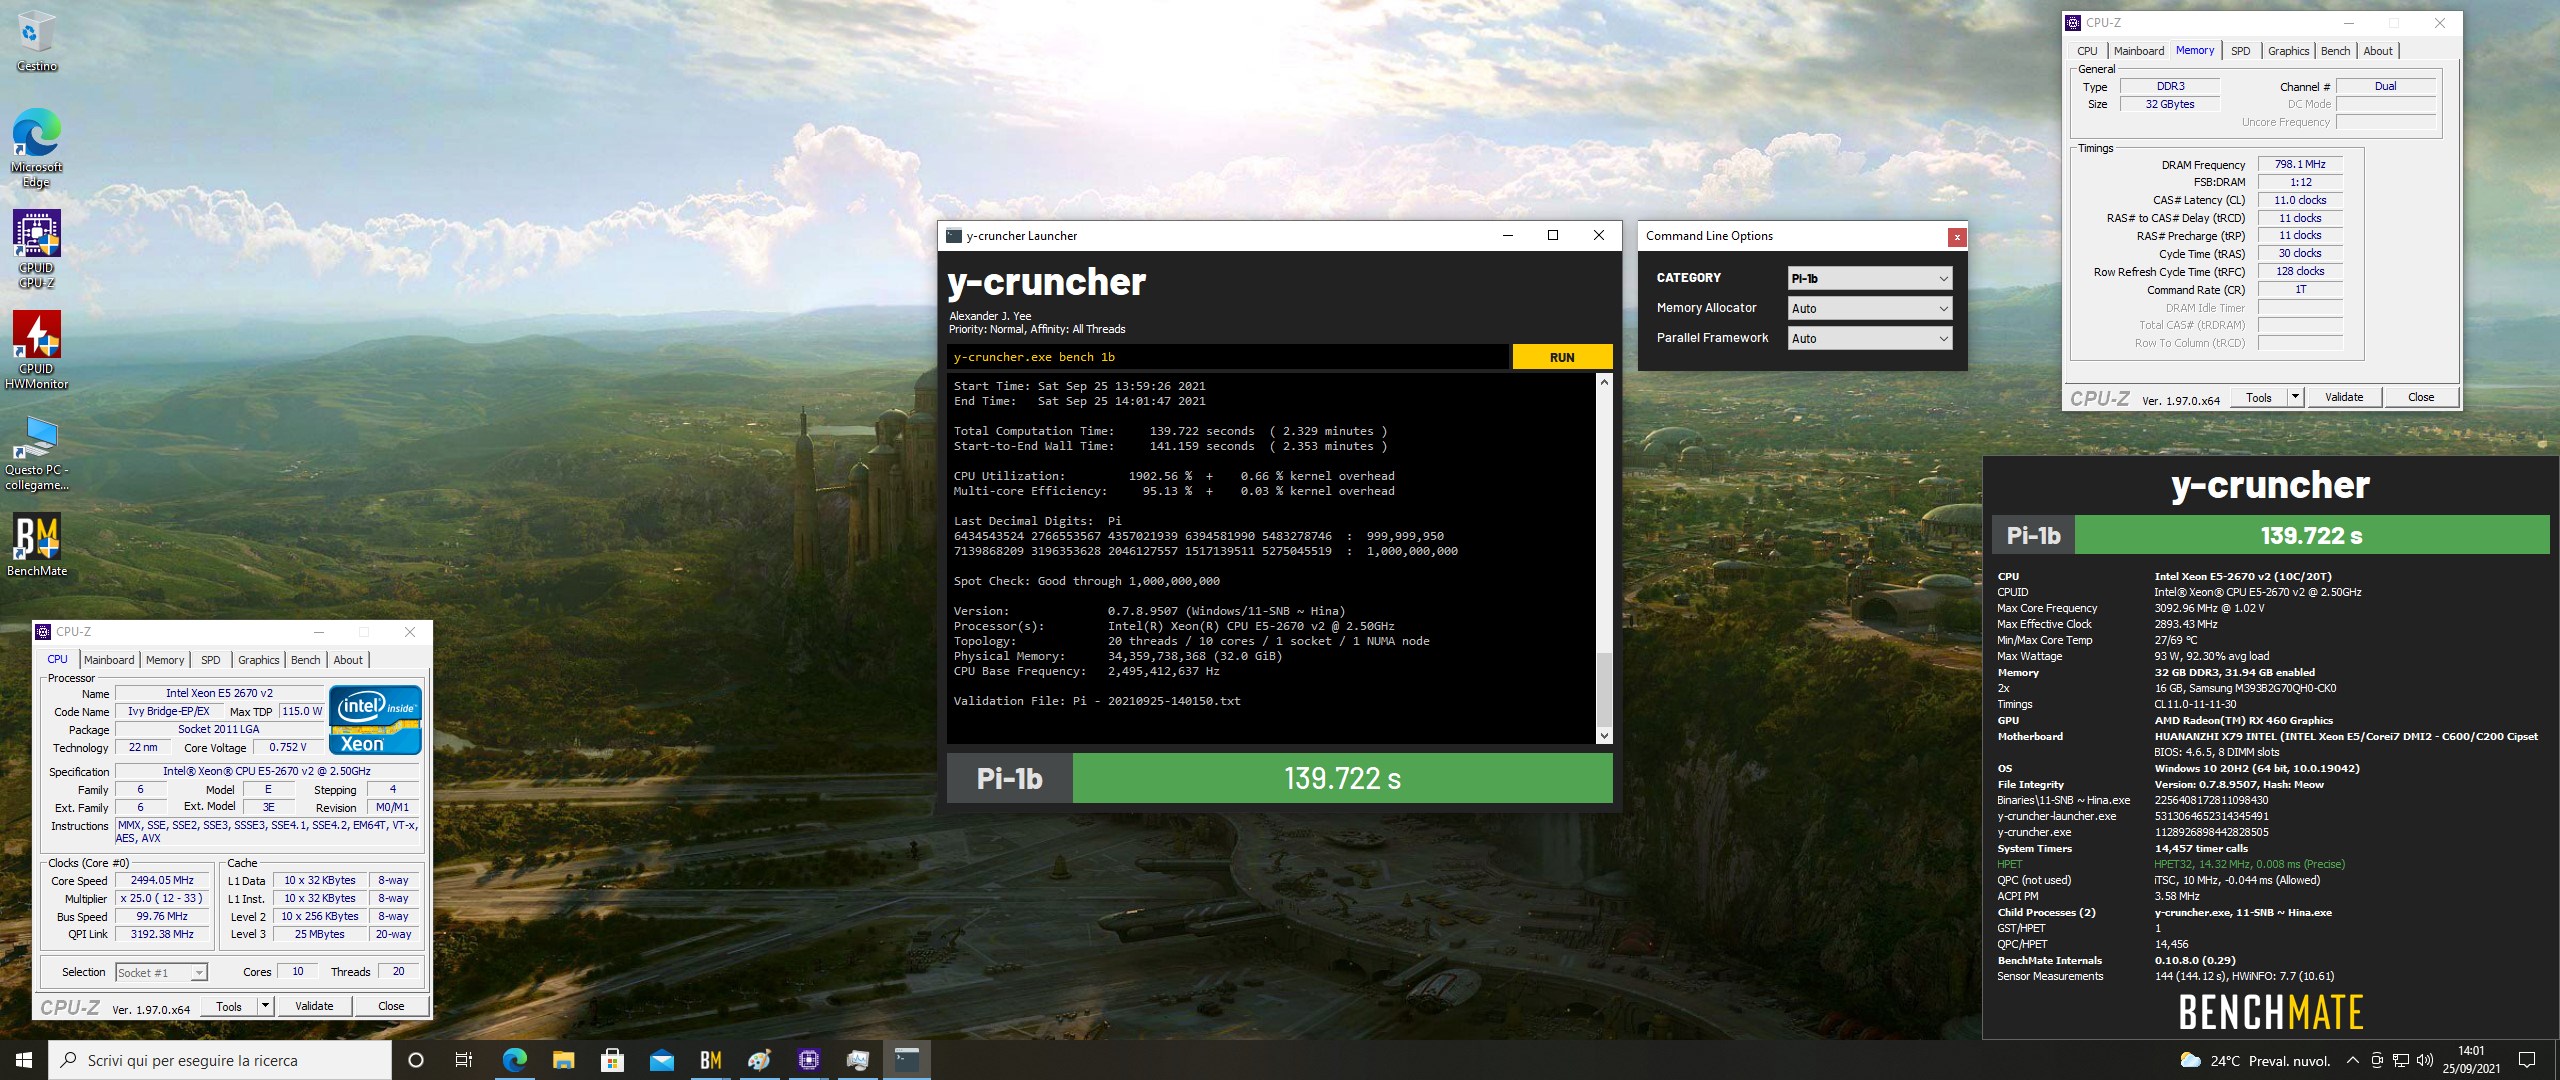Open Bench tab in upper-right CPU-Z window

click(x=2335, y=51)
